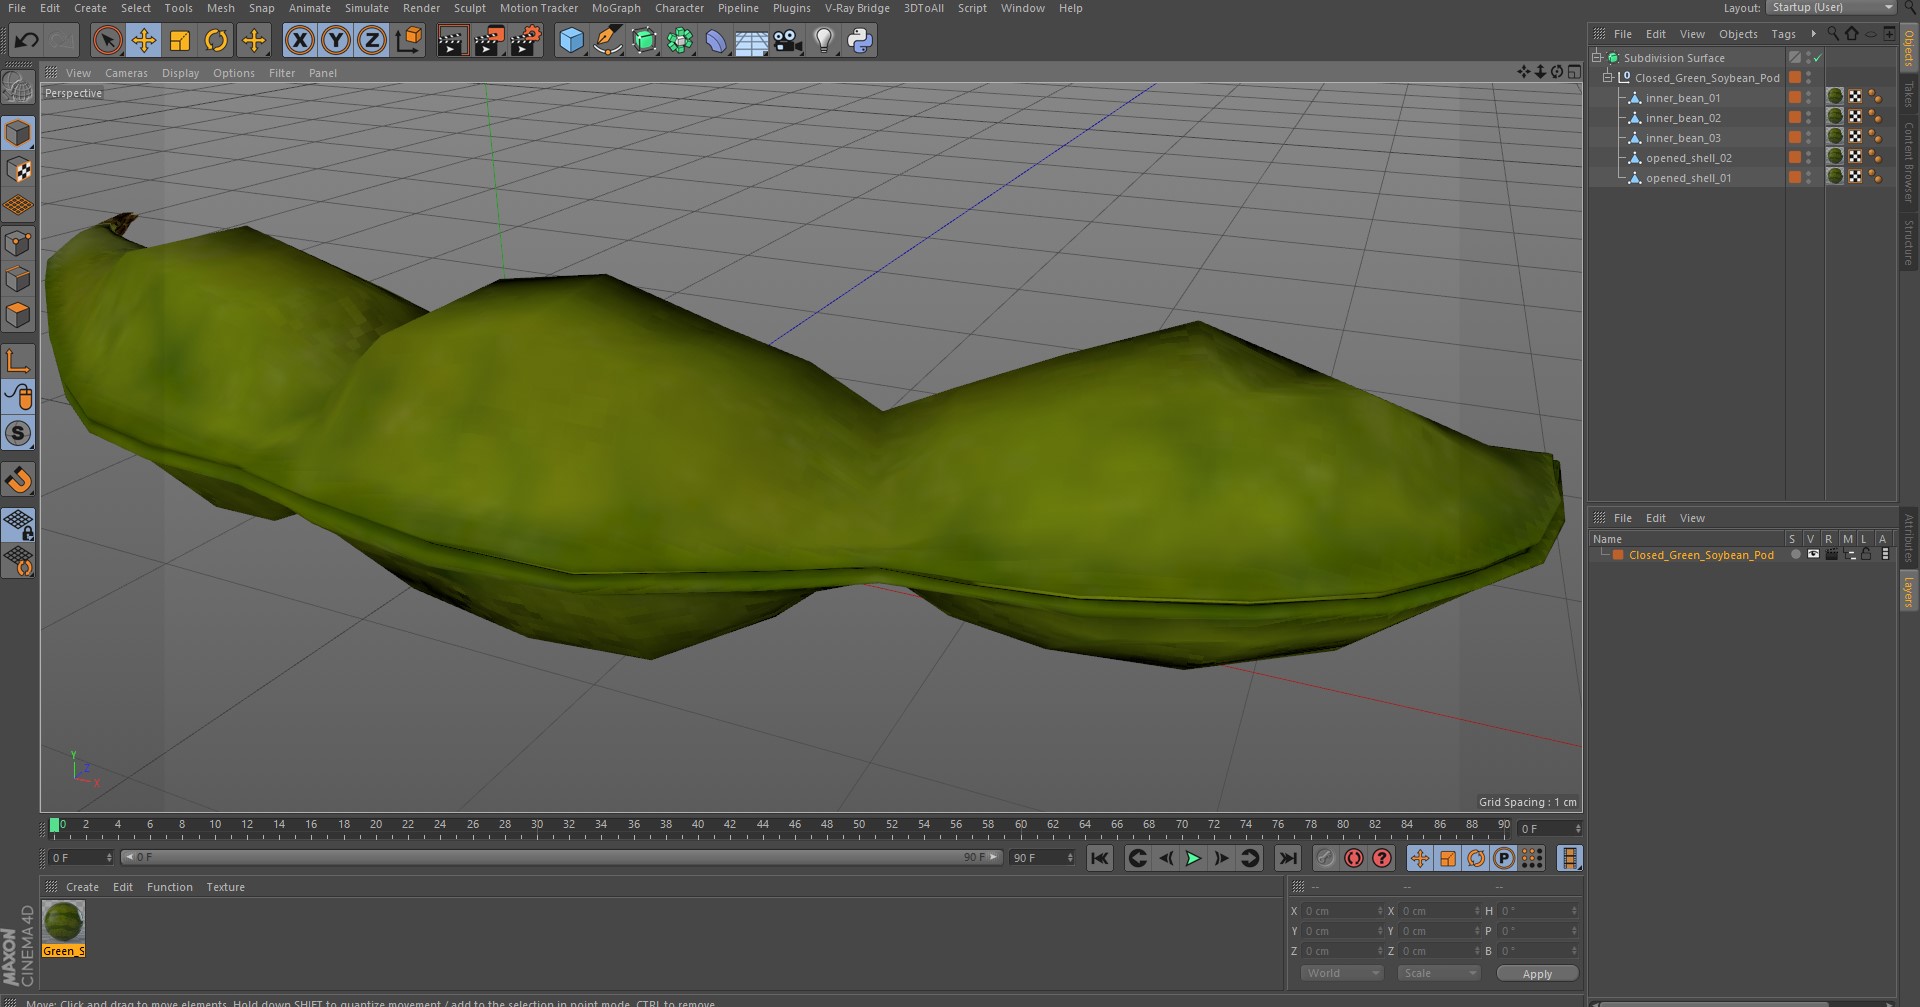Add a floor/environment object icon
The width and height of the screenshot is (1920, 1007).
point(751,41)
